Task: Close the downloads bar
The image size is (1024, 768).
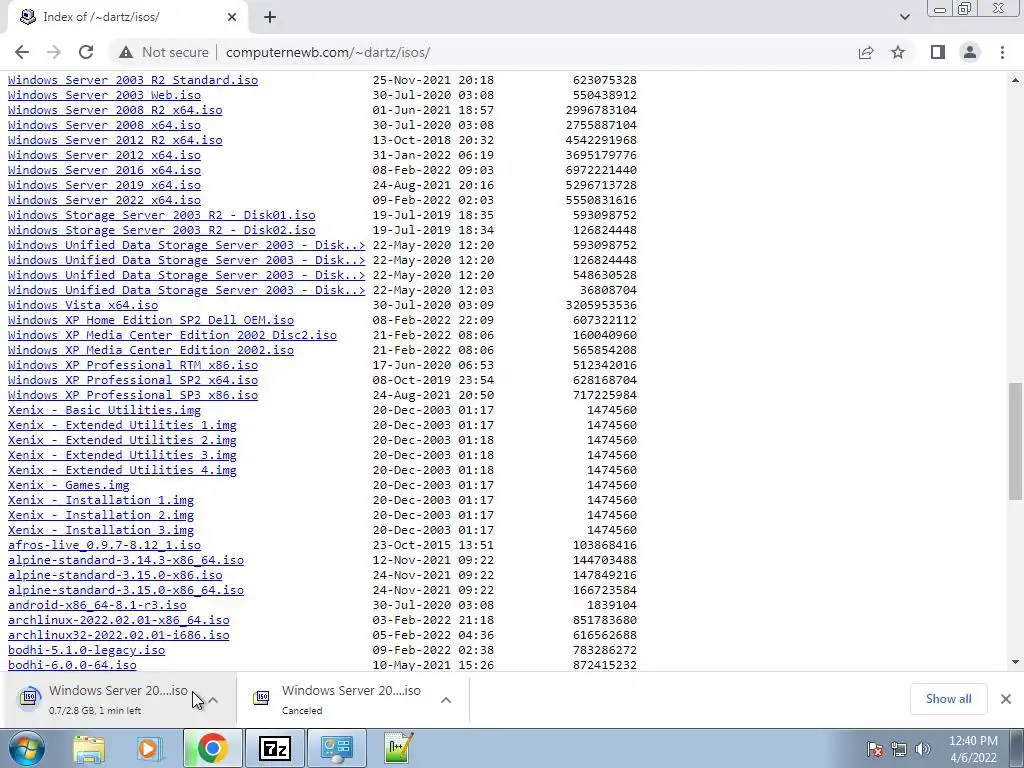Action: [x=1006, y=699]
